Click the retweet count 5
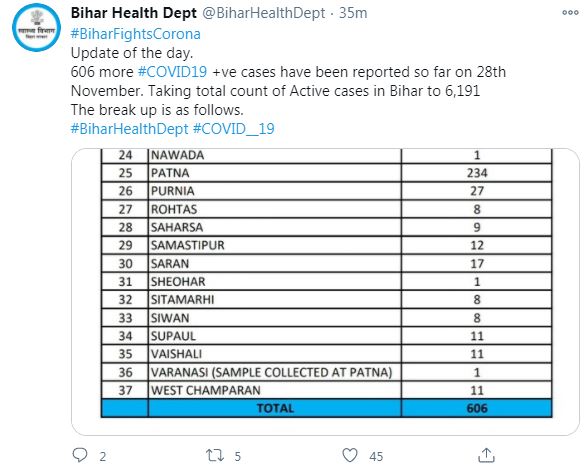The image size is (586, 471). pyautogui.click(x=238, y=456)
